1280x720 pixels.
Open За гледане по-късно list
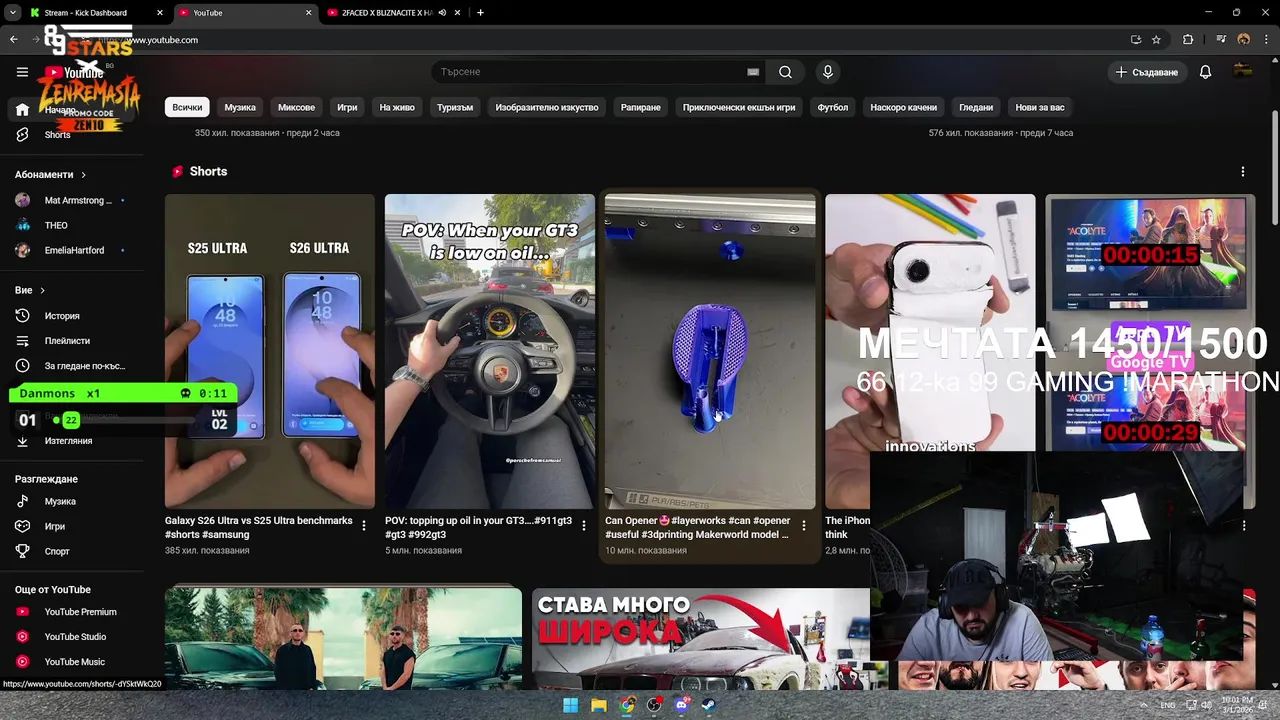click(85, 366)
